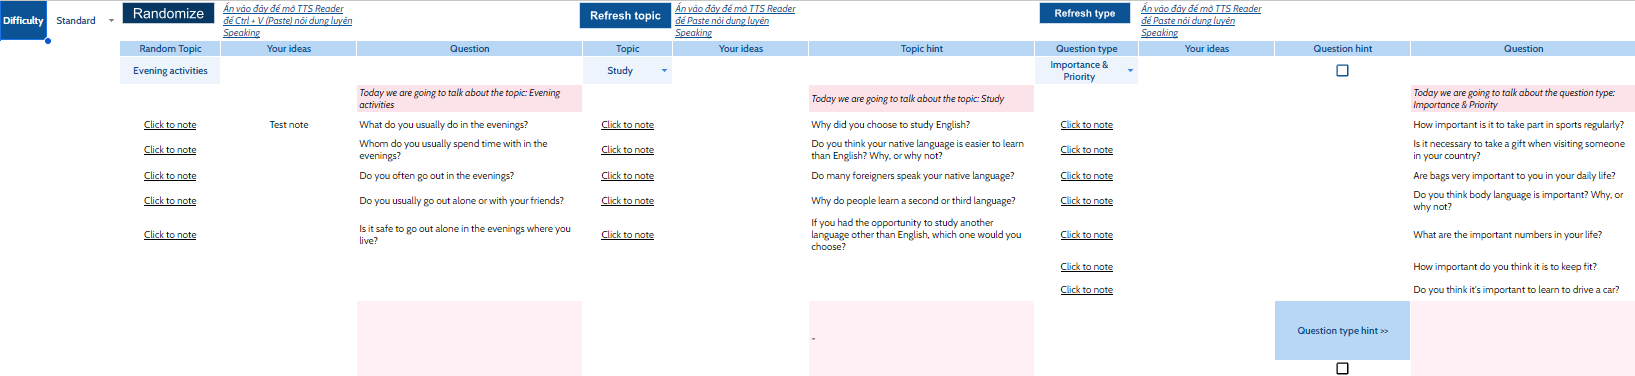Click note link for 'opportunity to study another language'

627,235
